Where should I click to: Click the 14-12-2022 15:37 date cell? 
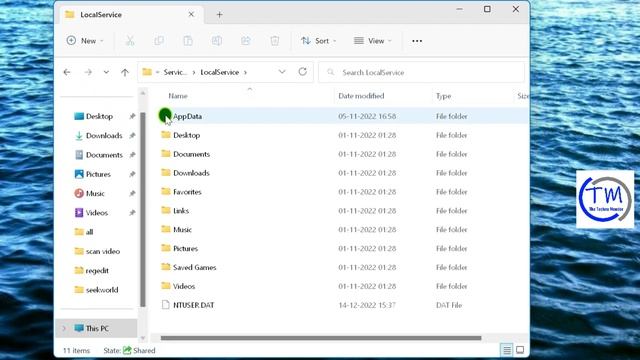click(x=367, y=305)
